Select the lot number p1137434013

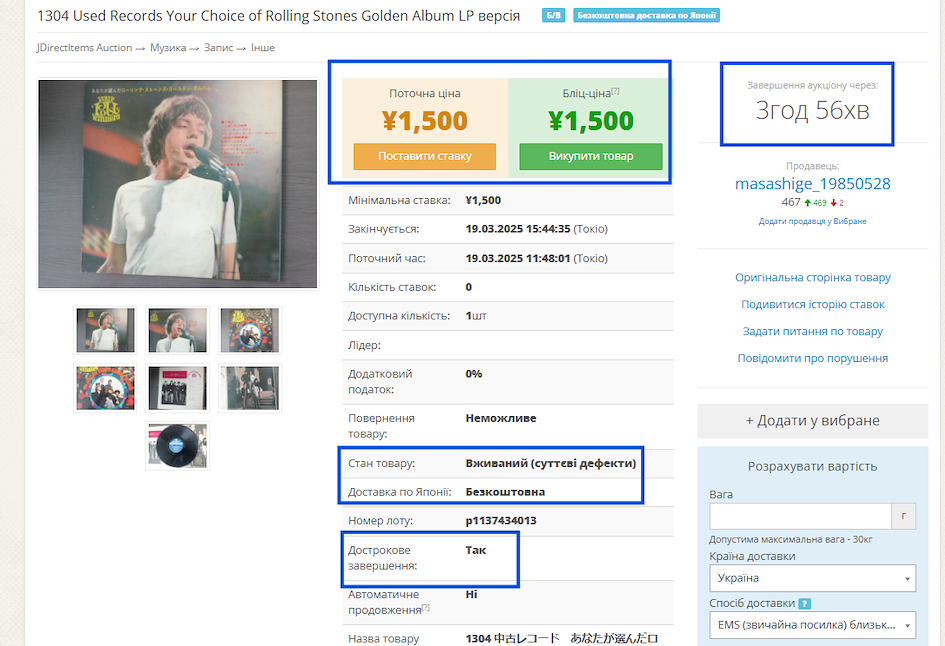501,521
